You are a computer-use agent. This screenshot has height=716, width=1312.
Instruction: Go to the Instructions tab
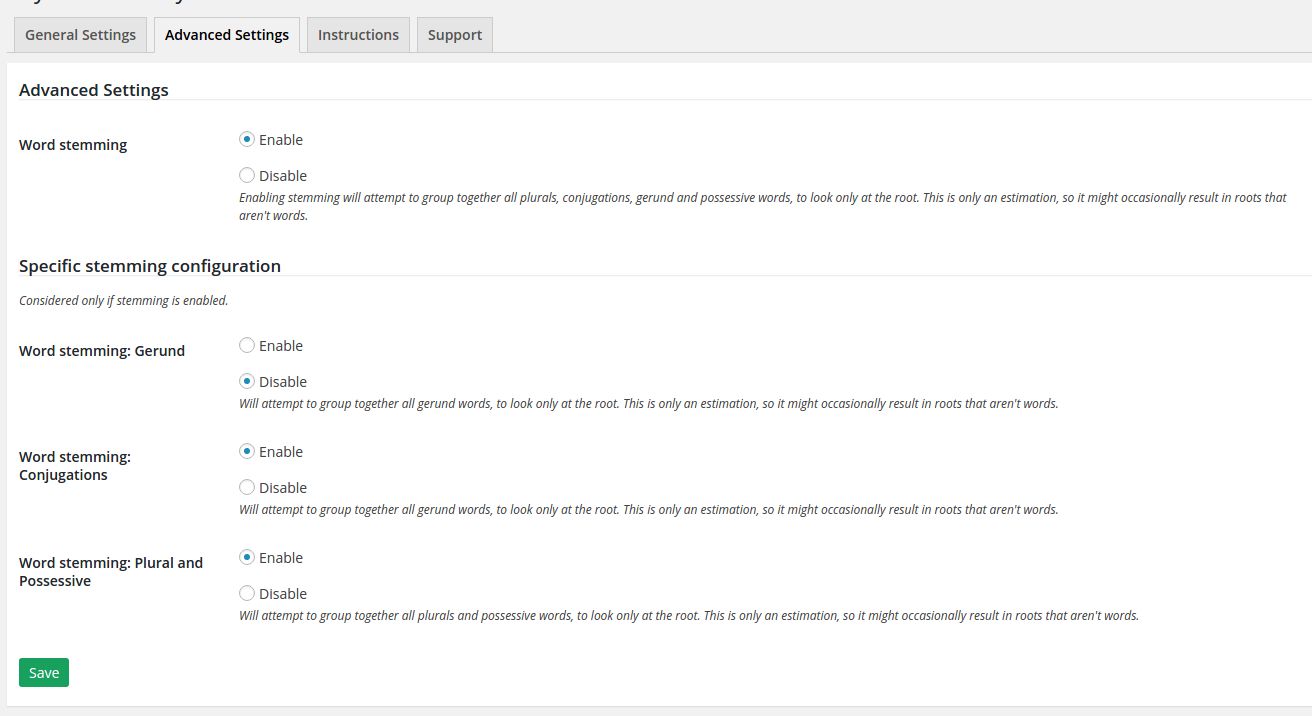[358, 35]
